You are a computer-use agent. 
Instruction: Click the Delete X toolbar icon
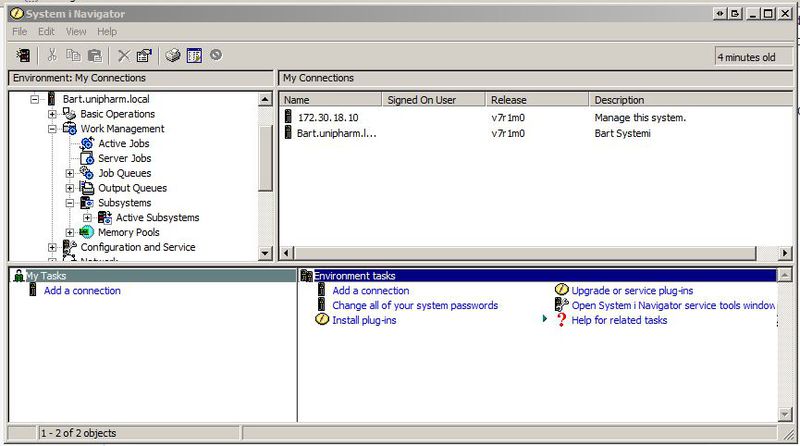pyautogui.click(x=124, y=55)
